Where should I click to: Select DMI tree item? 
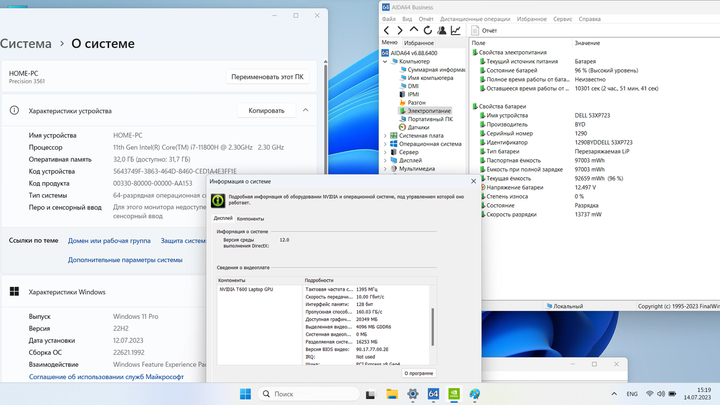tap(409, 86)
